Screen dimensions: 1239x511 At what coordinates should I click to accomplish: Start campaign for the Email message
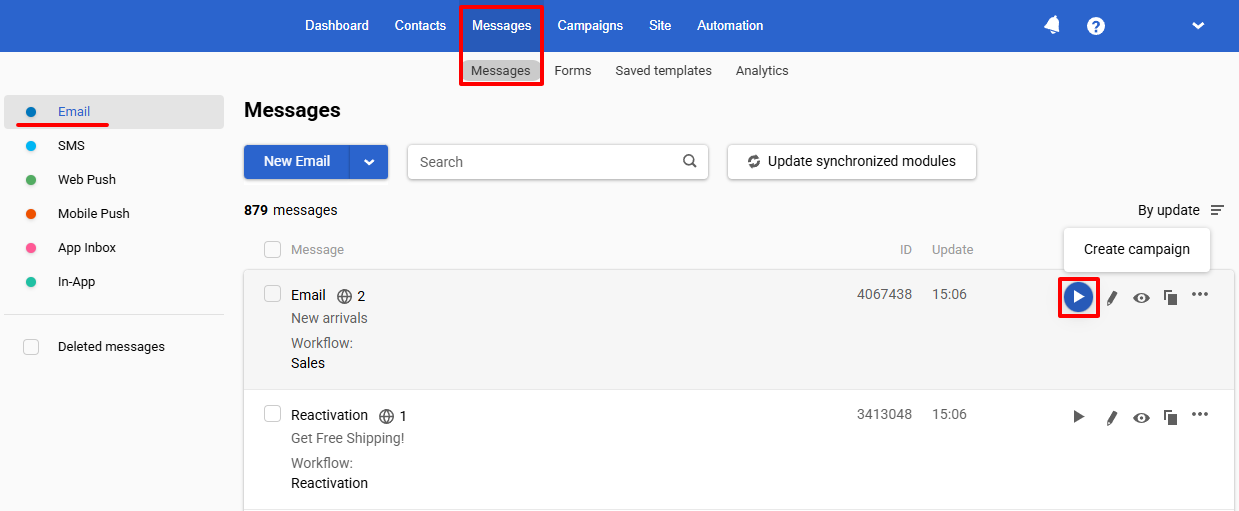tap(1078, 297)
